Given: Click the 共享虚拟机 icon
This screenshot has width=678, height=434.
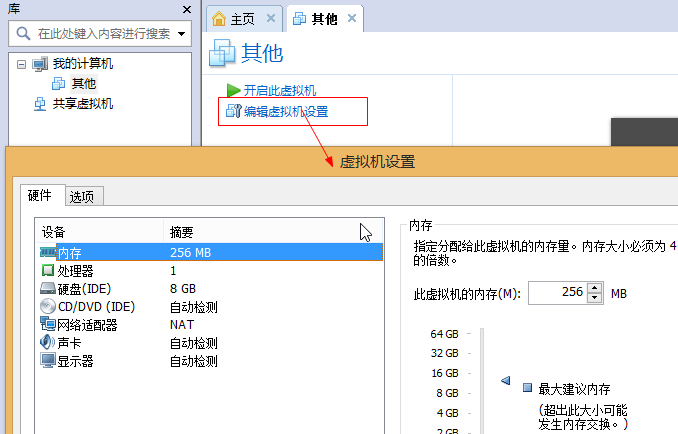Looking at the screenshot, I should coord(40,104).
